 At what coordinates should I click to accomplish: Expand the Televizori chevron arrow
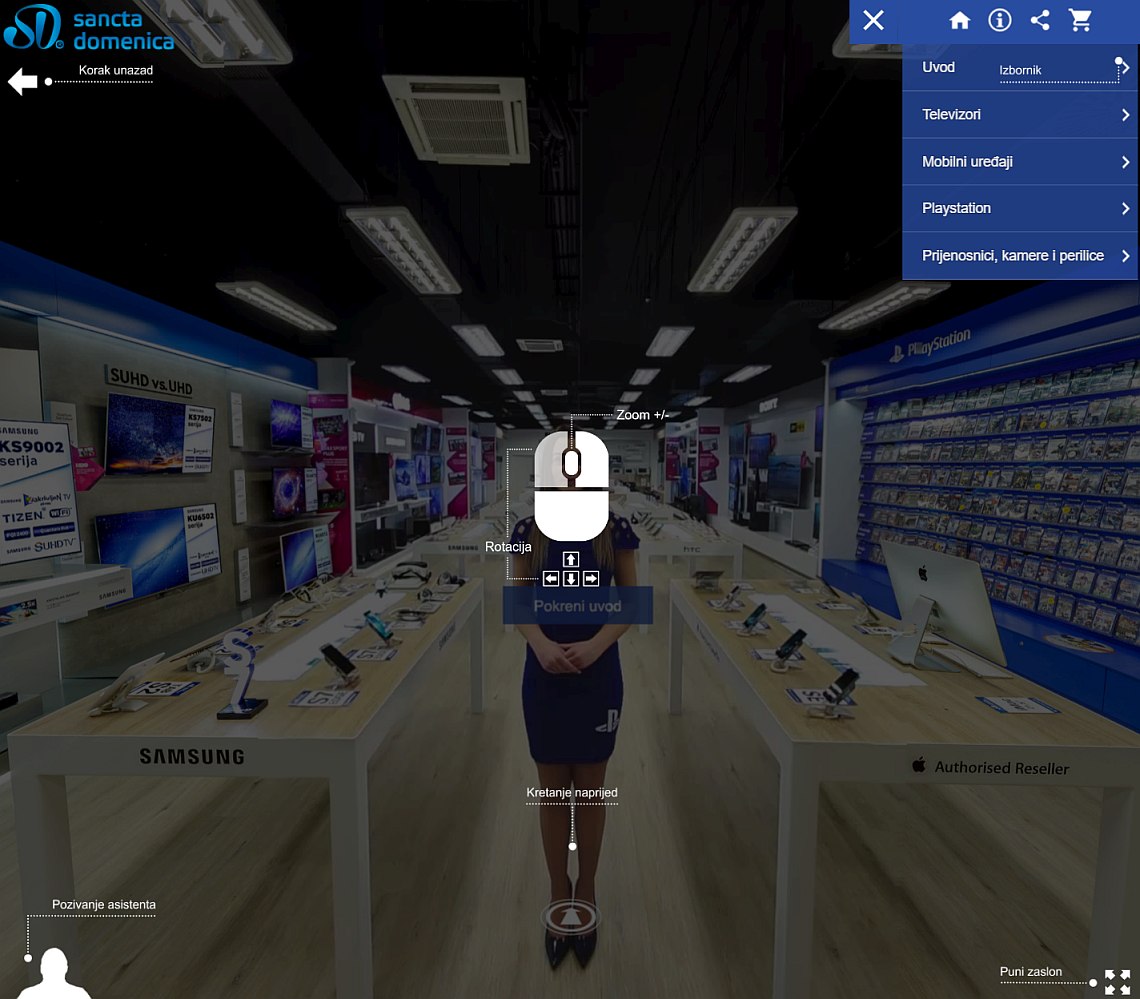tap(1125, 115)
